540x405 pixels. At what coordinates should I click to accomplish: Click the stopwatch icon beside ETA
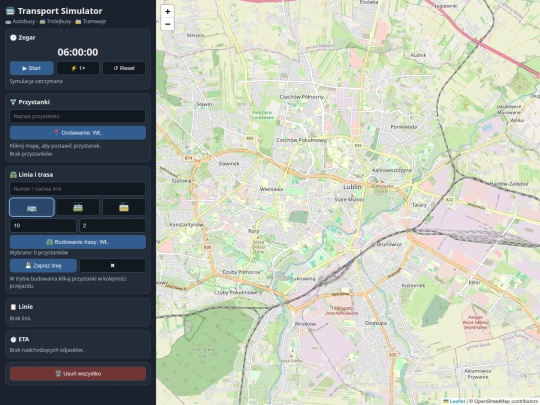pyautogui.click(x=13, y=339)
